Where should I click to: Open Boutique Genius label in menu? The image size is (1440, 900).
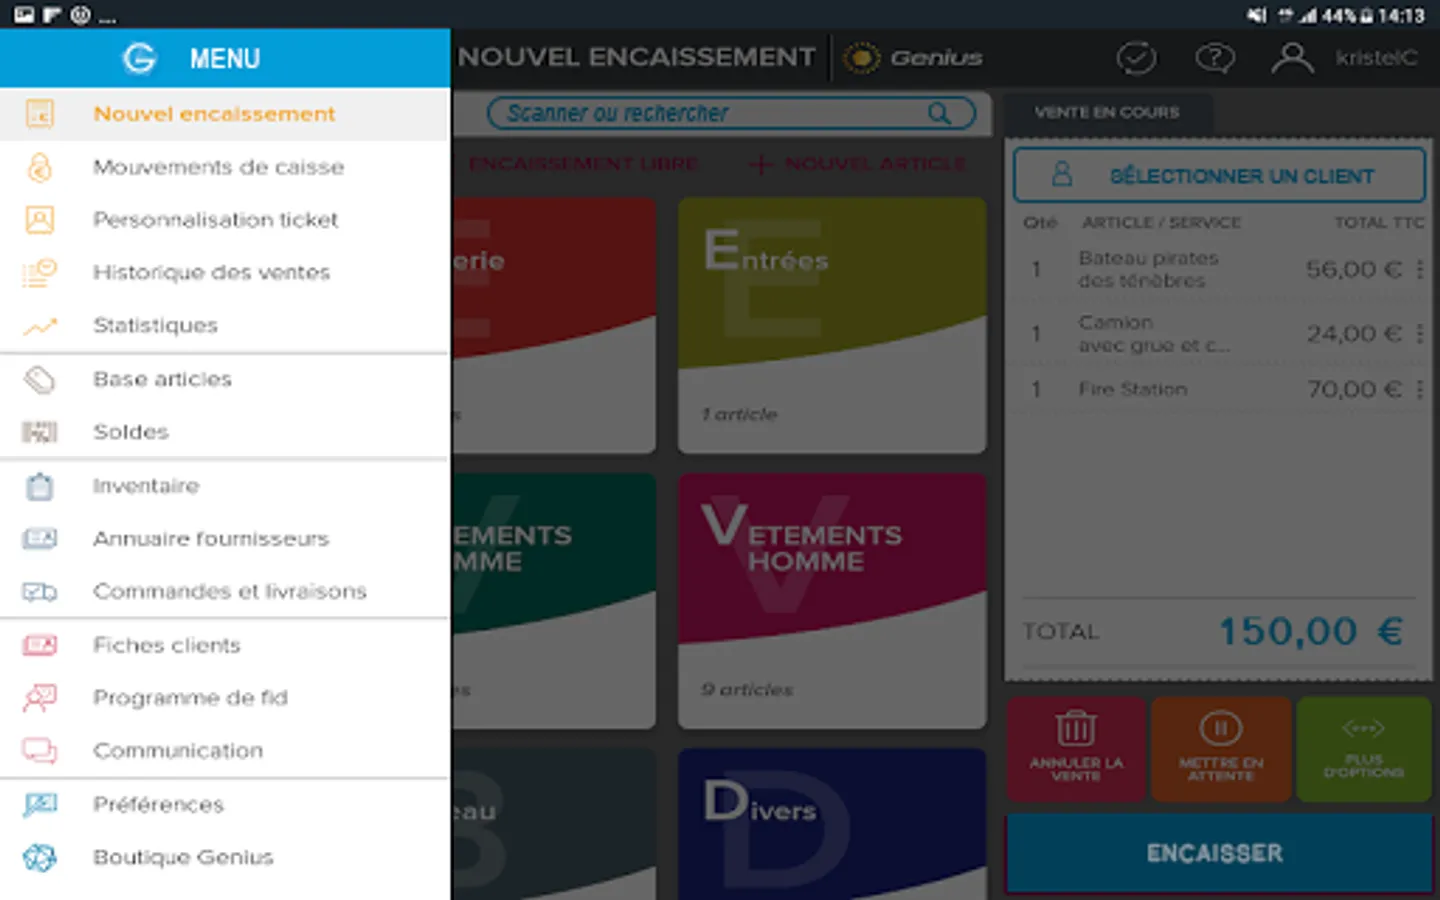point(183,857)
